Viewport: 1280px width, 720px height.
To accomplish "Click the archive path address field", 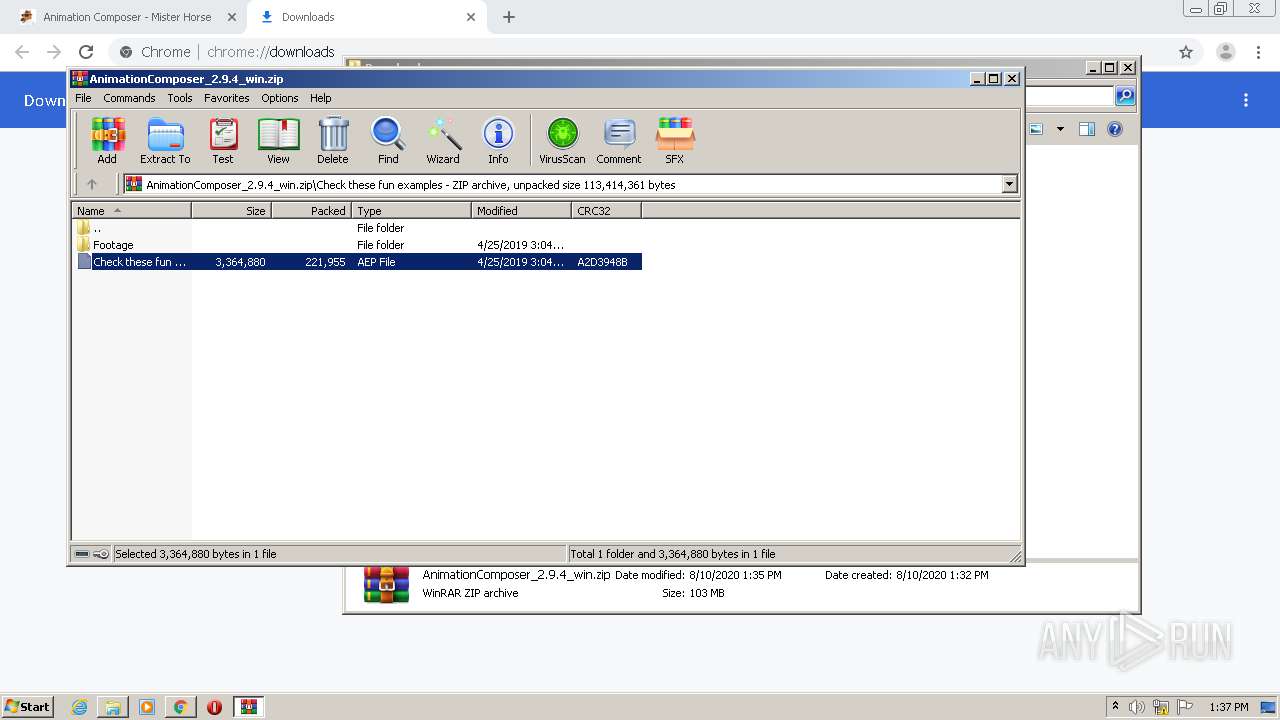I will (x=563, y=184).
